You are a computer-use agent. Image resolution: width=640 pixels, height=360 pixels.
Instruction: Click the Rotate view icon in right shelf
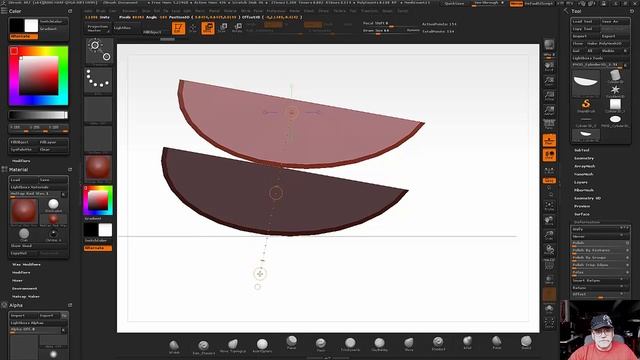(549, 250)
